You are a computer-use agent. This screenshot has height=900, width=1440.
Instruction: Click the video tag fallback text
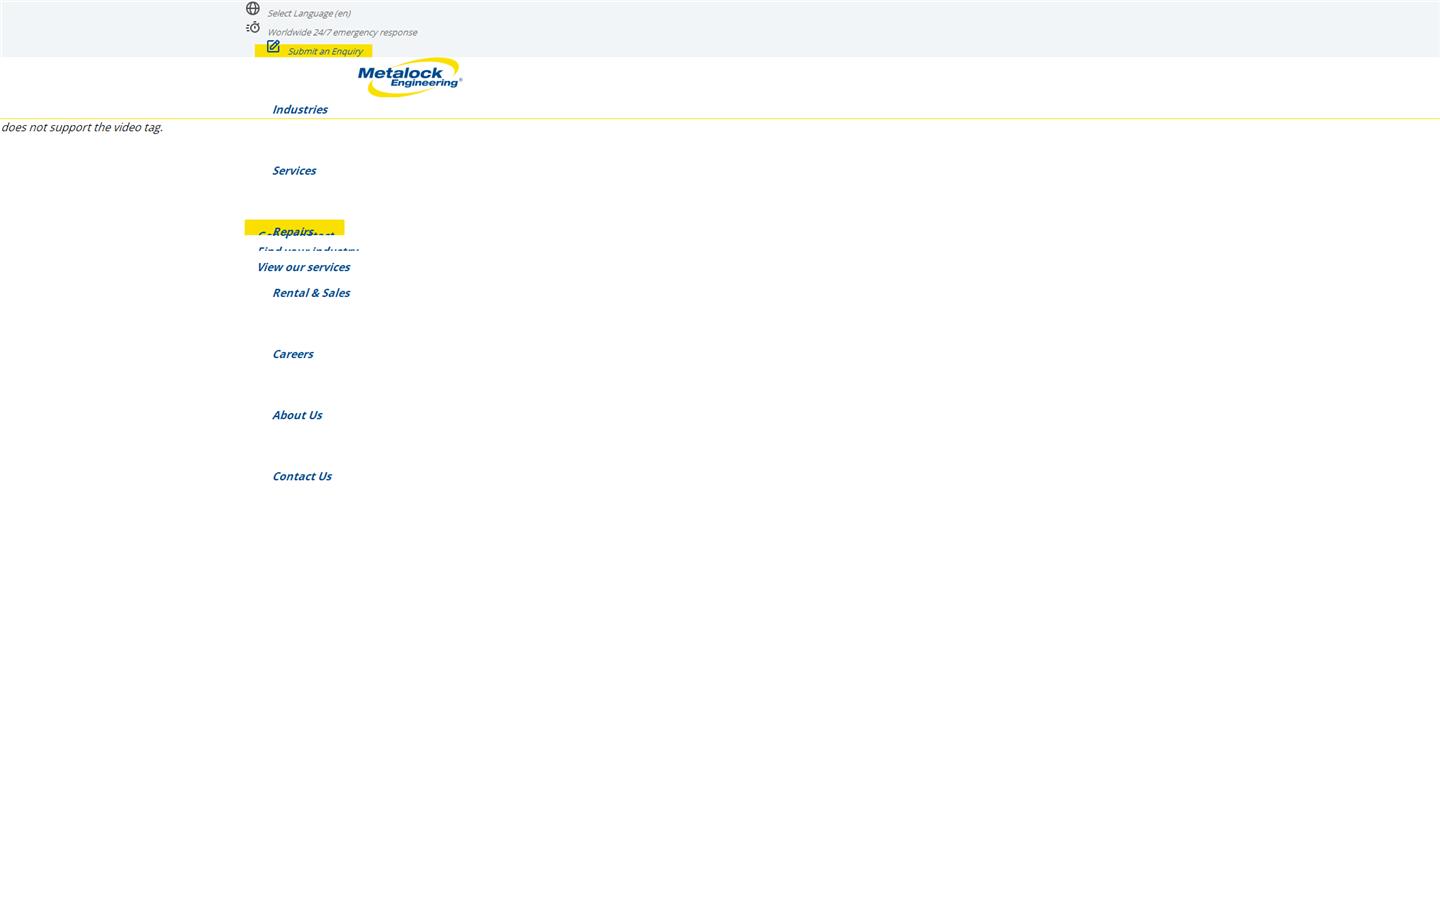[x=82, y=128]
